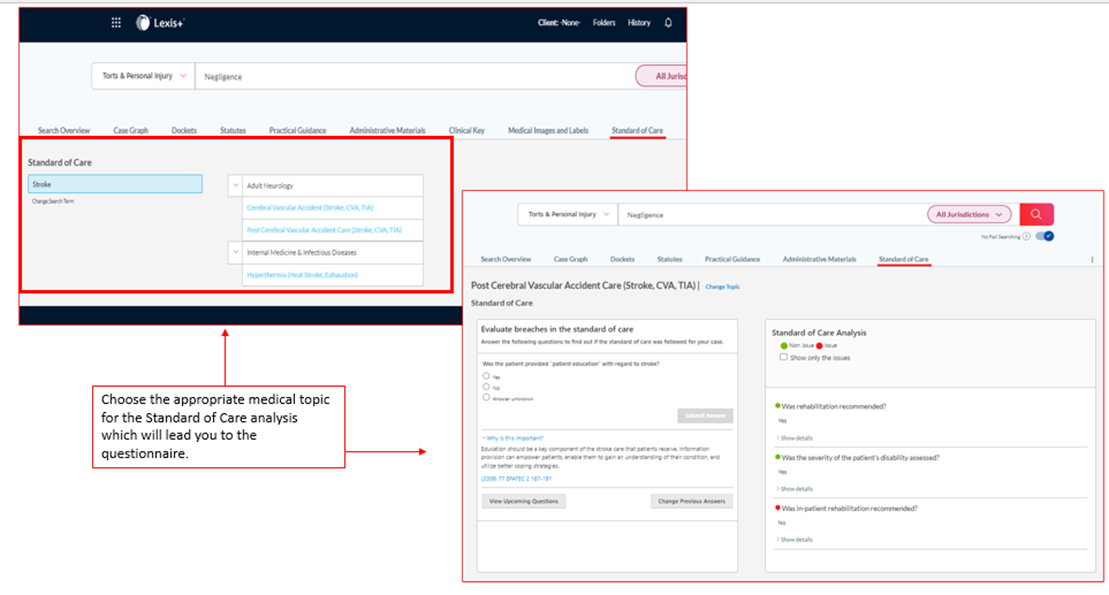Select the Answer unknown radio option

(486, 398)
